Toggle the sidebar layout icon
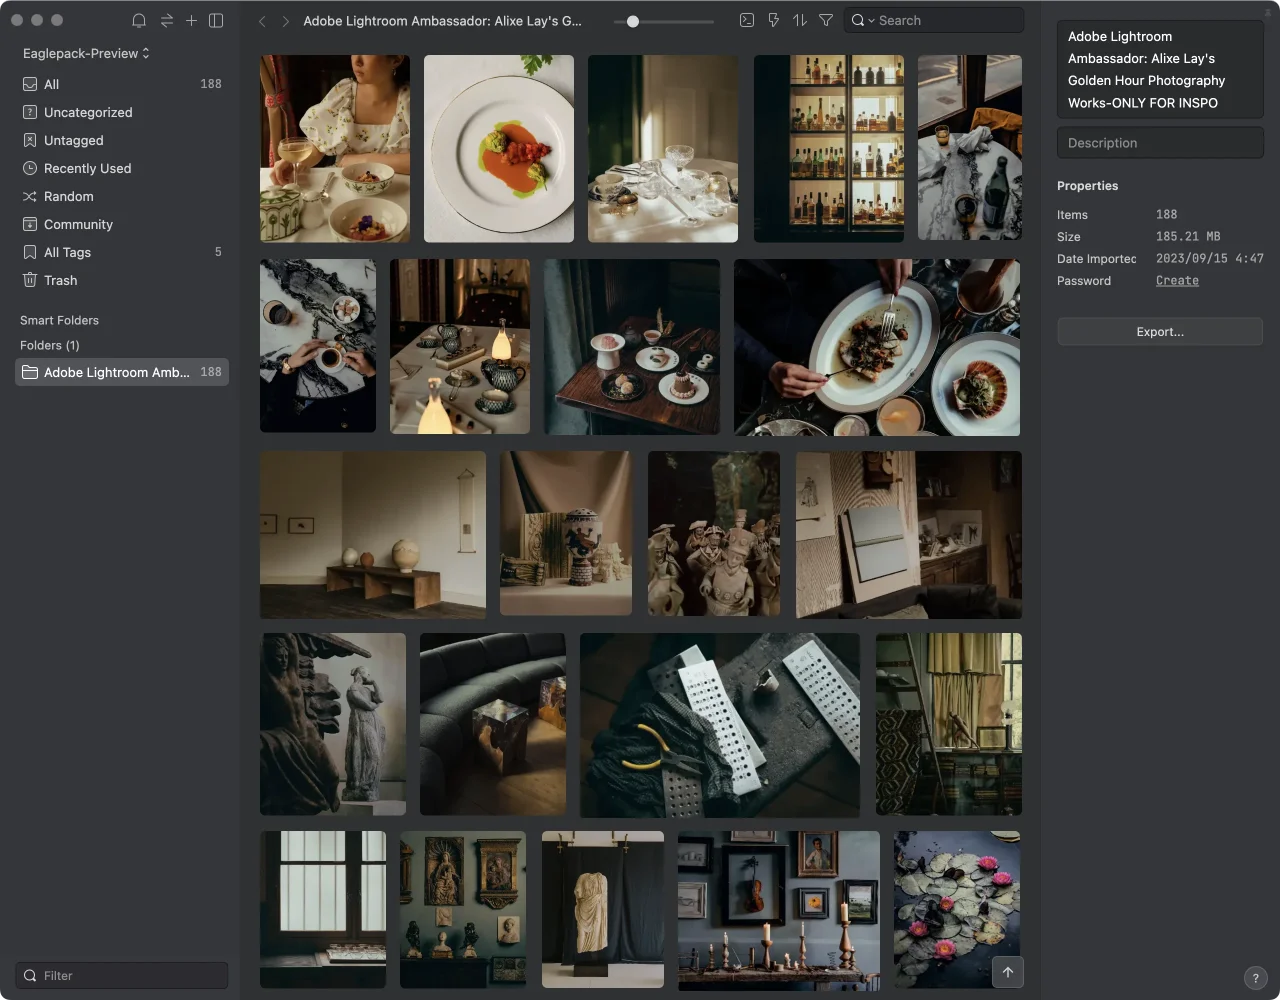The height and width of the screenshot is (1000, 1280). (216, 20)
